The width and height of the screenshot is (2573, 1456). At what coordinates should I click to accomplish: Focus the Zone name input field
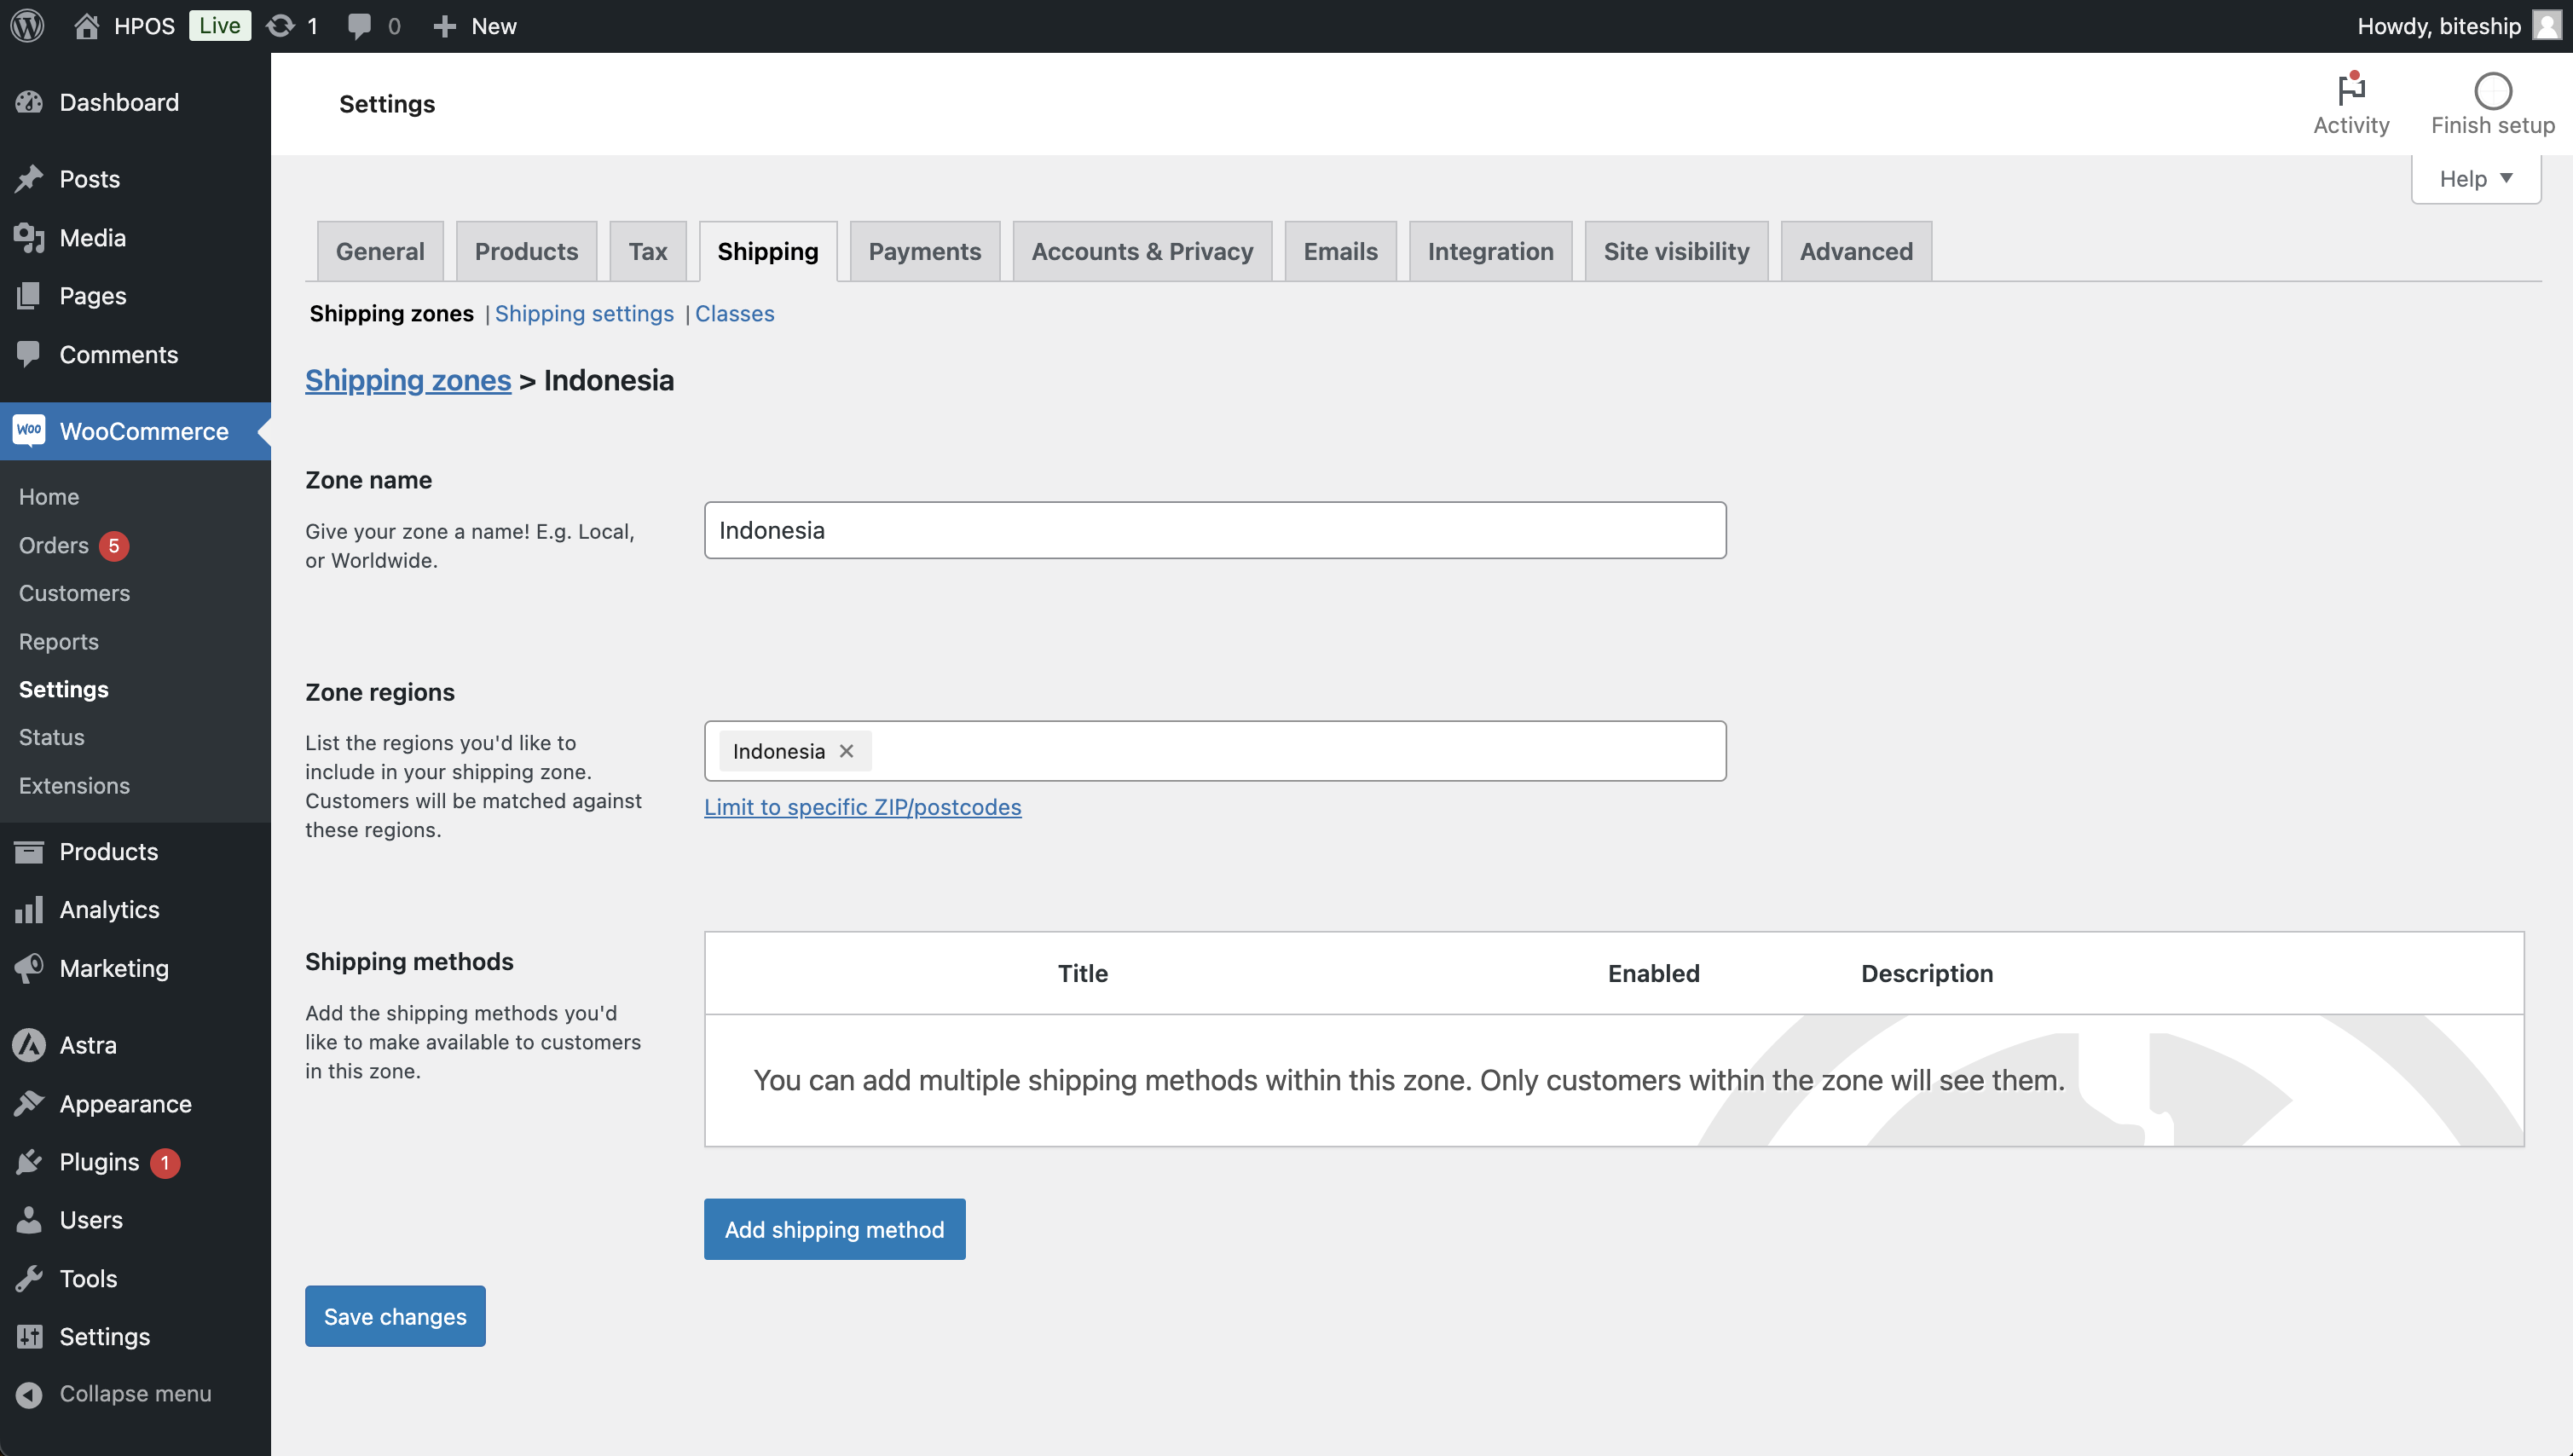point(1215,530)
